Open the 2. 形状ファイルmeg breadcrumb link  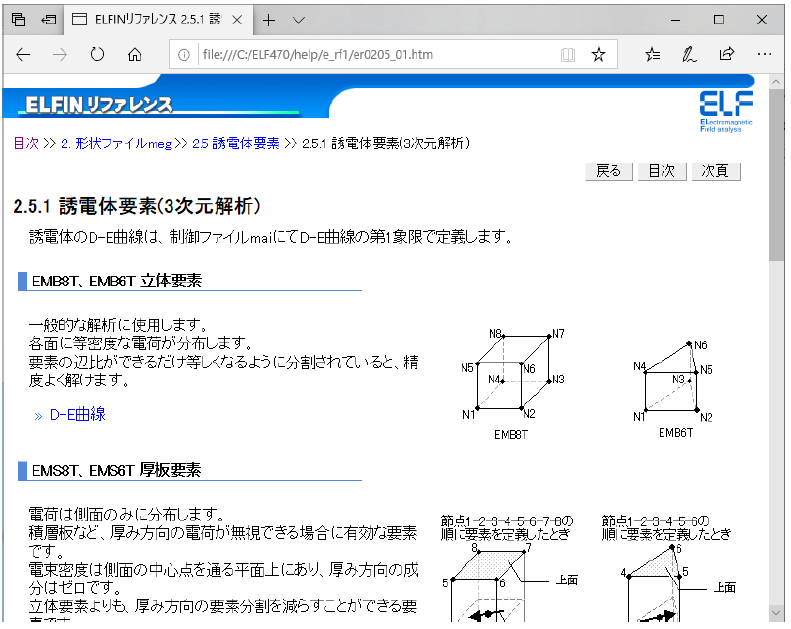tap(117, 144)
